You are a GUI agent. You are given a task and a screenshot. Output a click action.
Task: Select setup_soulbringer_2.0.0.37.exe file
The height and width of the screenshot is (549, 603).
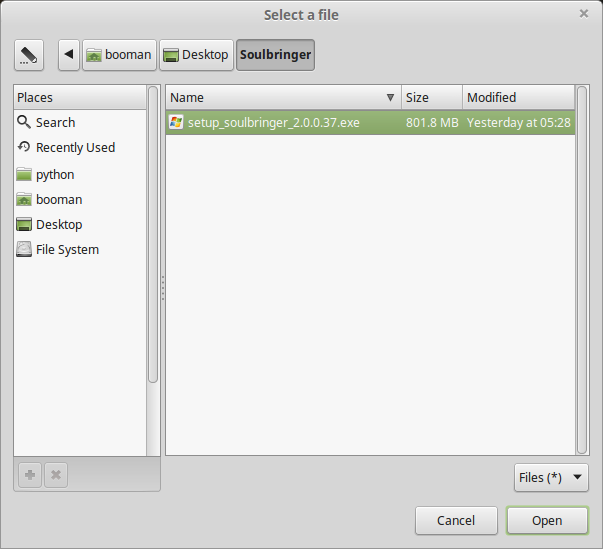tap(370, 123)
